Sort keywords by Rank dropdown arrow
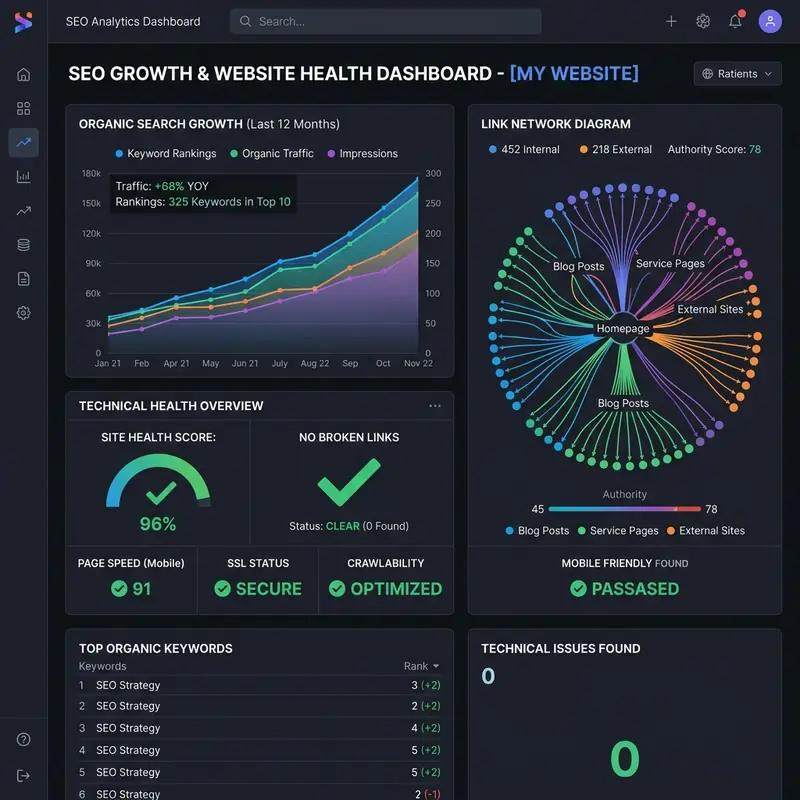800x800 pixels. pos(436,666)
